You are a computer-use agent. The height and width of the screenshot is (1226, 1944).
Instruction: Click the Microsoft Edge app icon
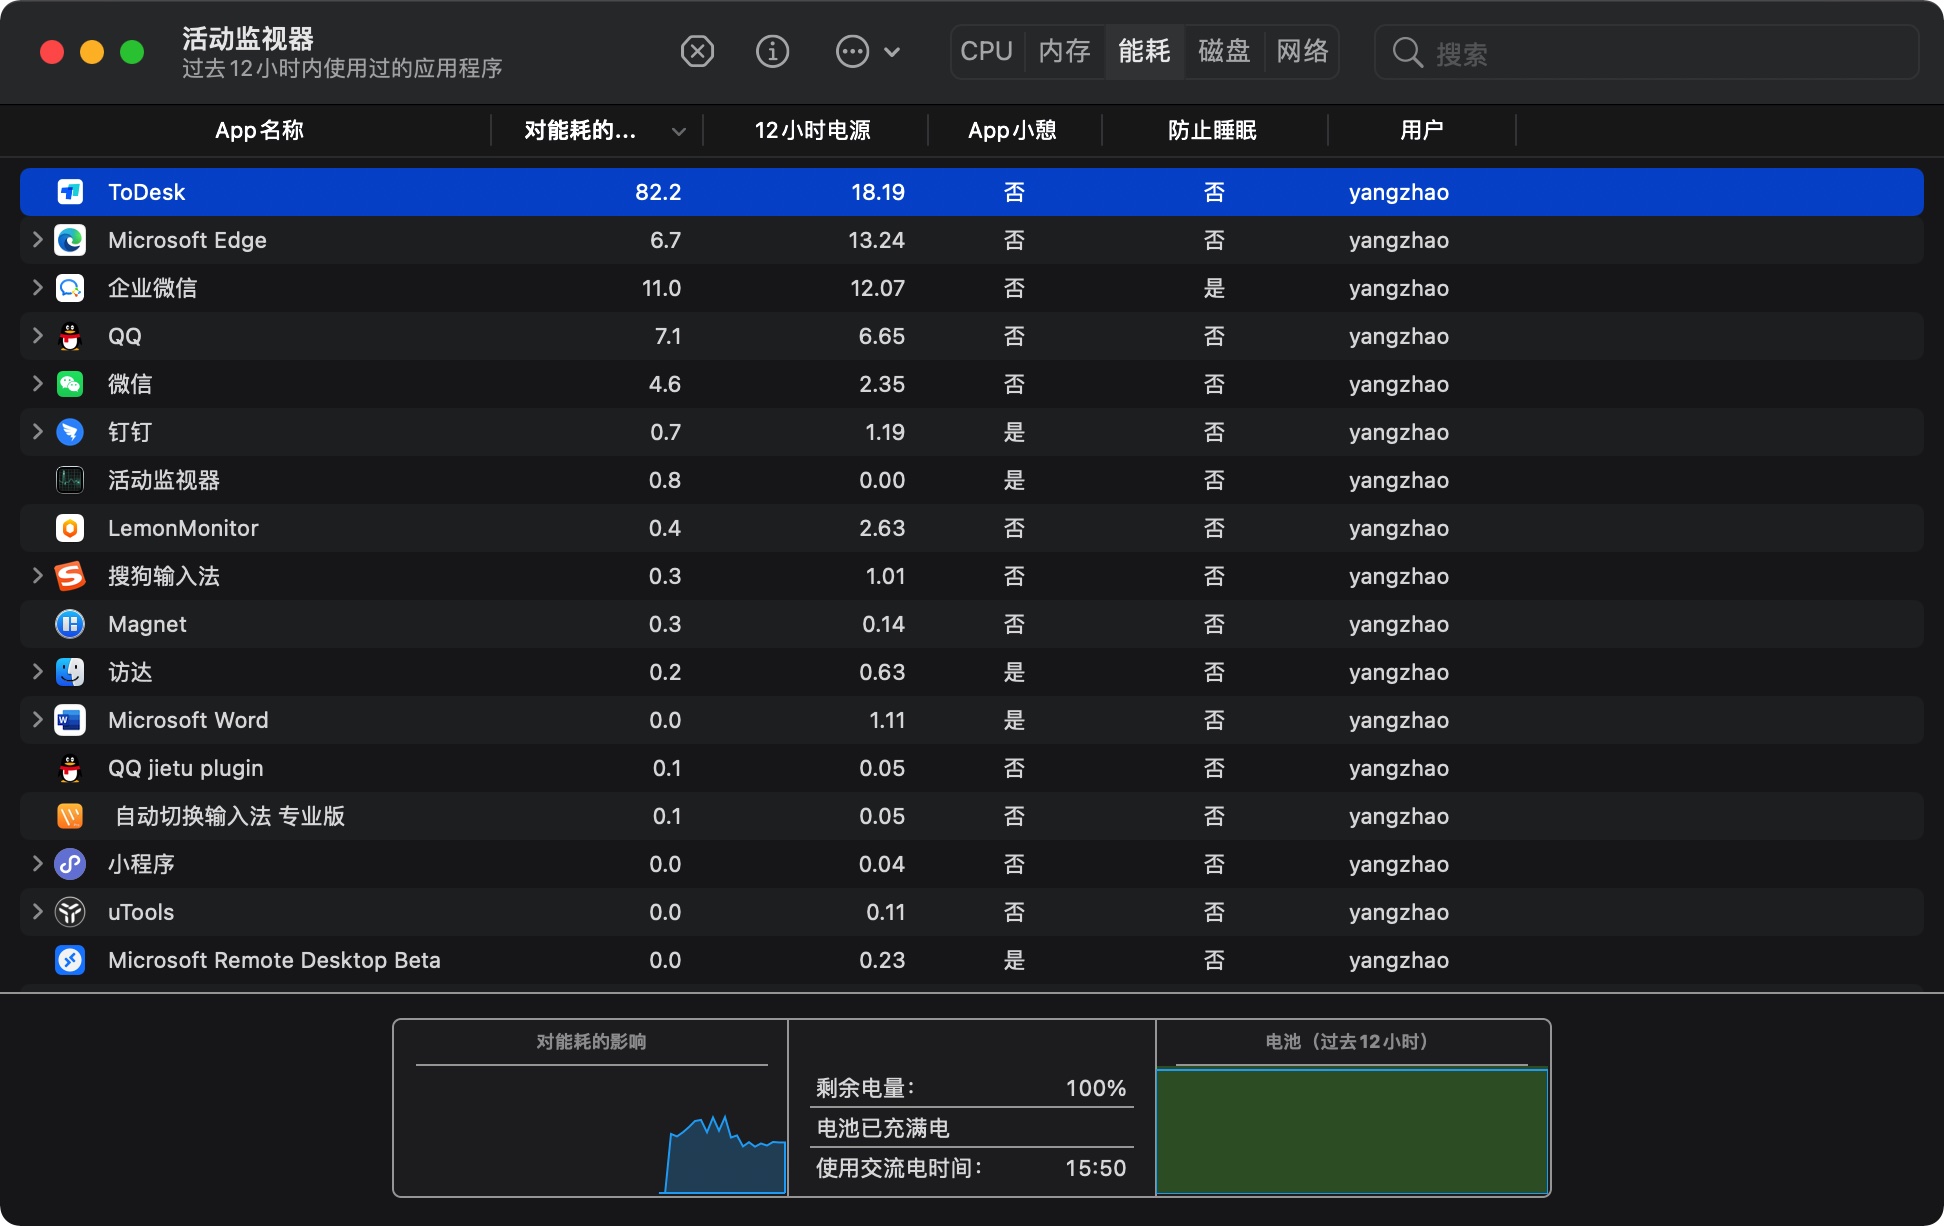tap(70, 240)
